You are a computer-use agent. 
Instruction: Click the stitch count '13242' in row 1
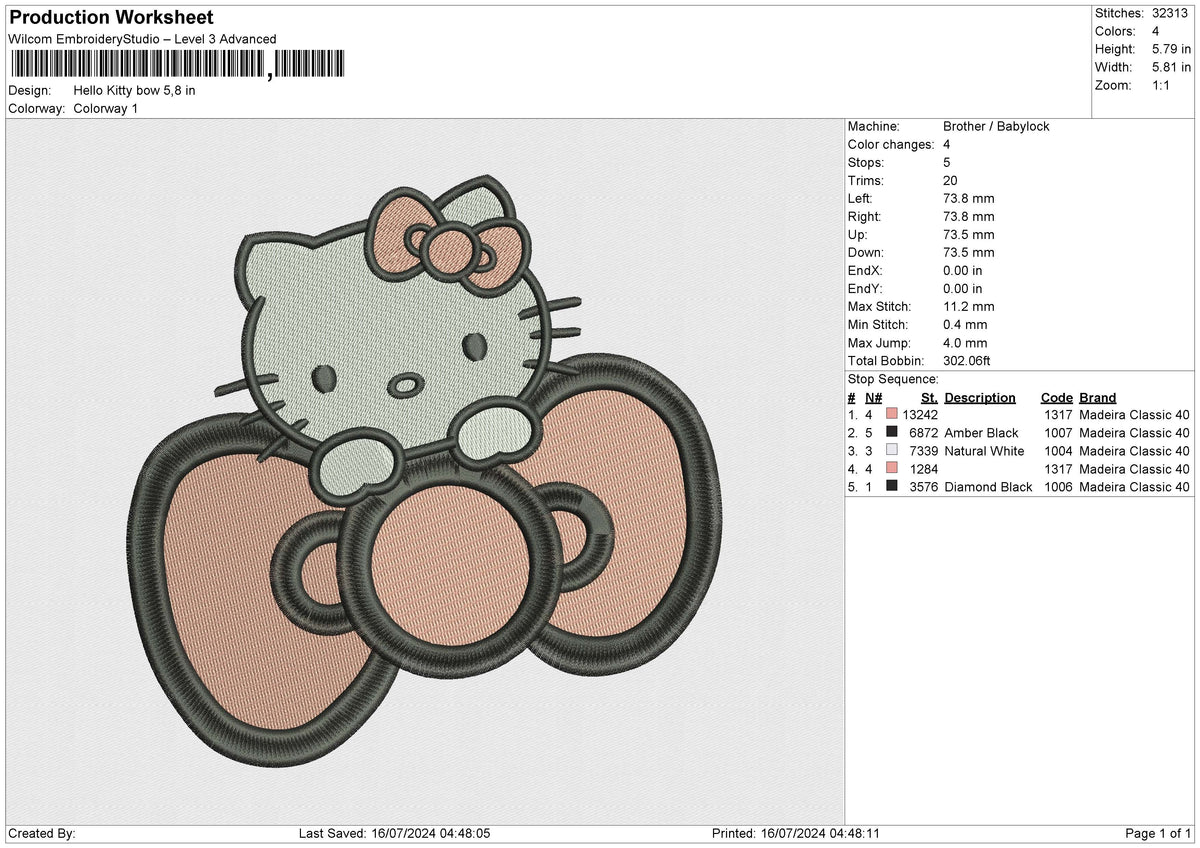coord(920,415)
